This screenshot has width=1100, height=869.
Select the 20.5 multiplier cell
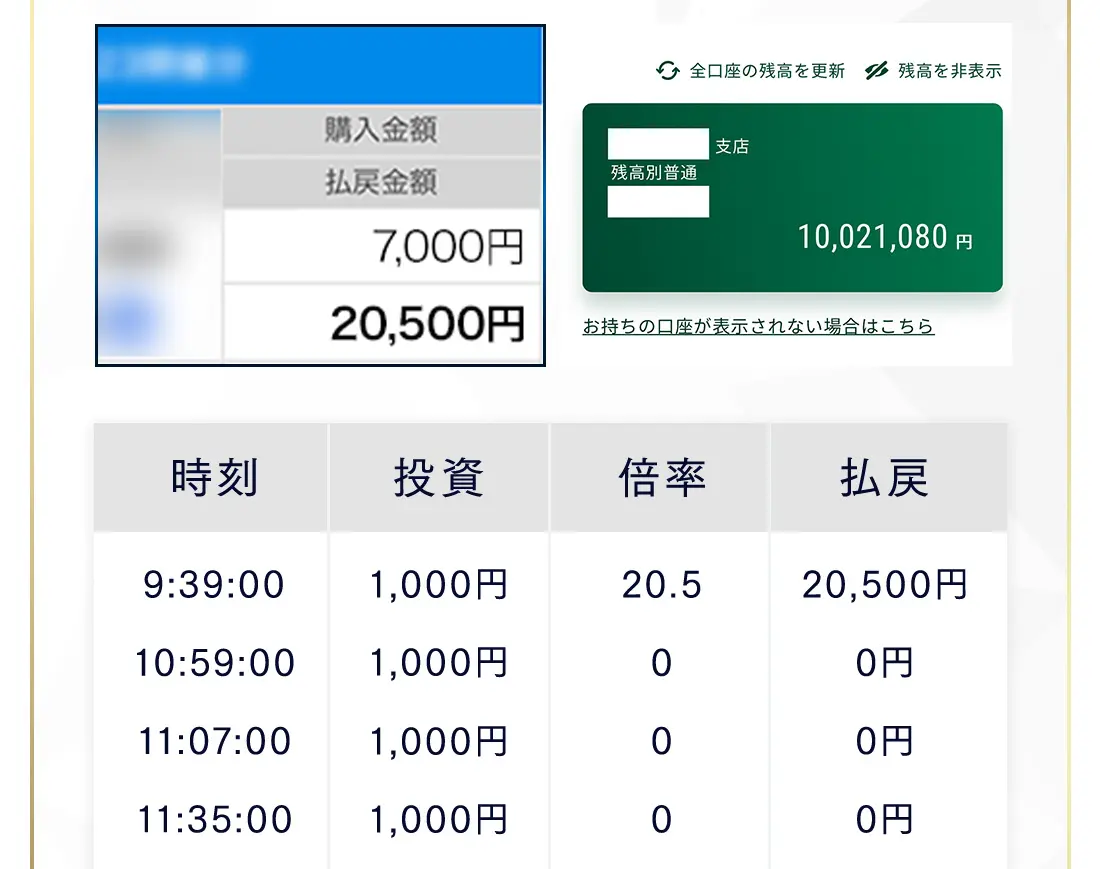(x=661, y=585)
